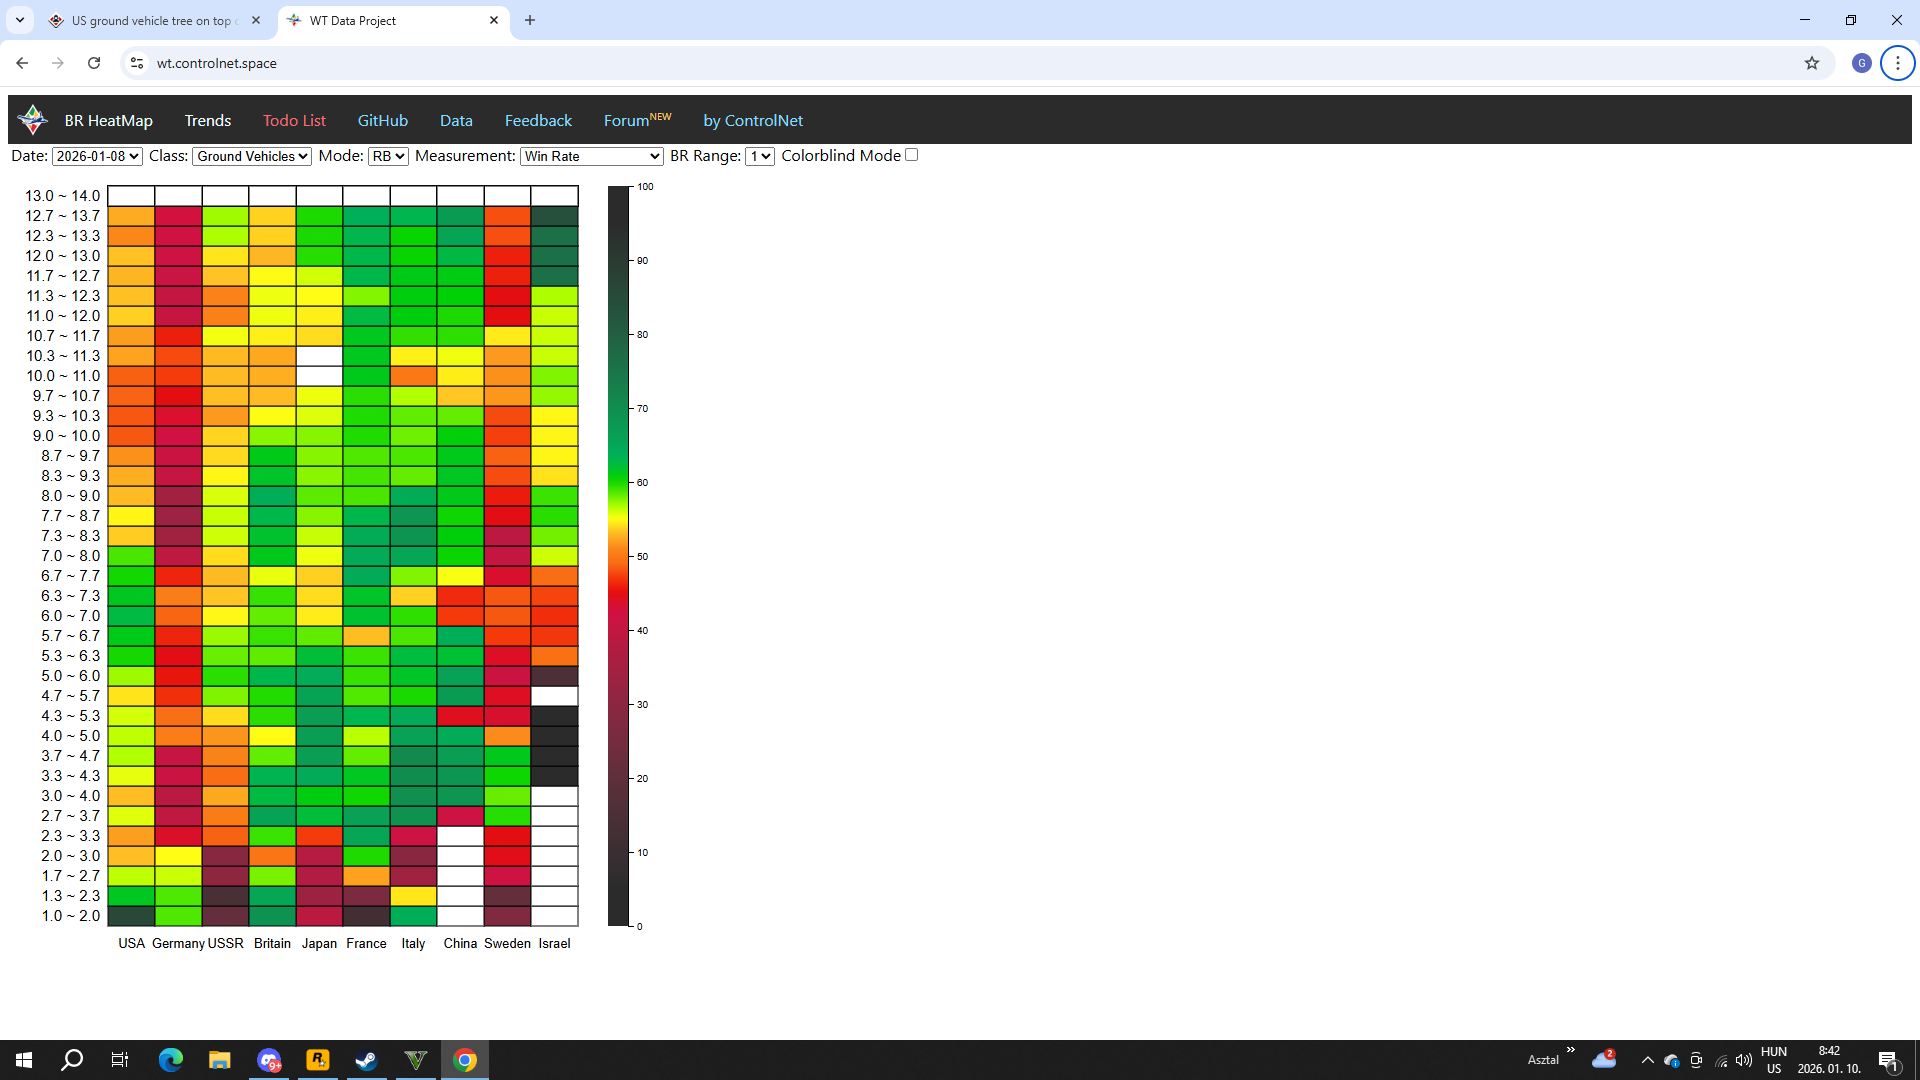Viewport: 1920px width, 1080px height.
Task: Expand the Class Ground Vehicles dropdown
Action: [x=252, y=156]
